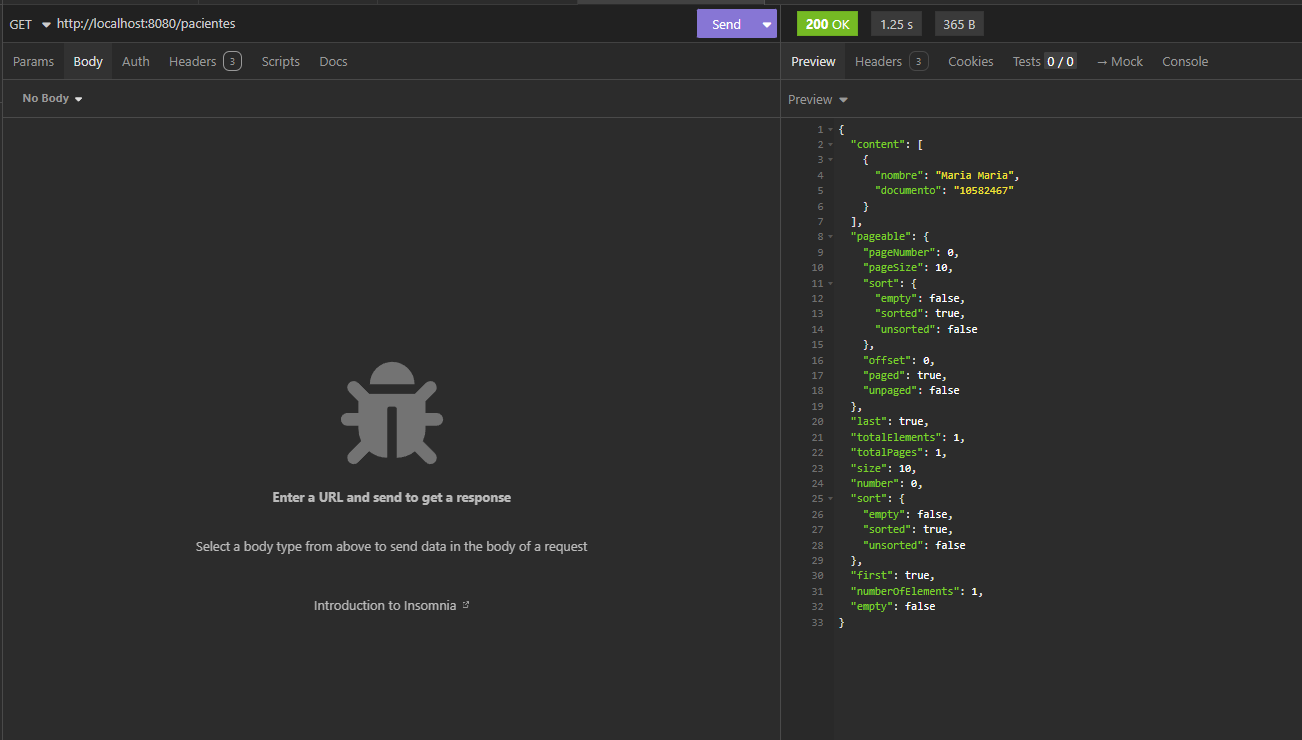Click the 365 B response size badge
Viewport: 1302px width, 740px height.
959,24
